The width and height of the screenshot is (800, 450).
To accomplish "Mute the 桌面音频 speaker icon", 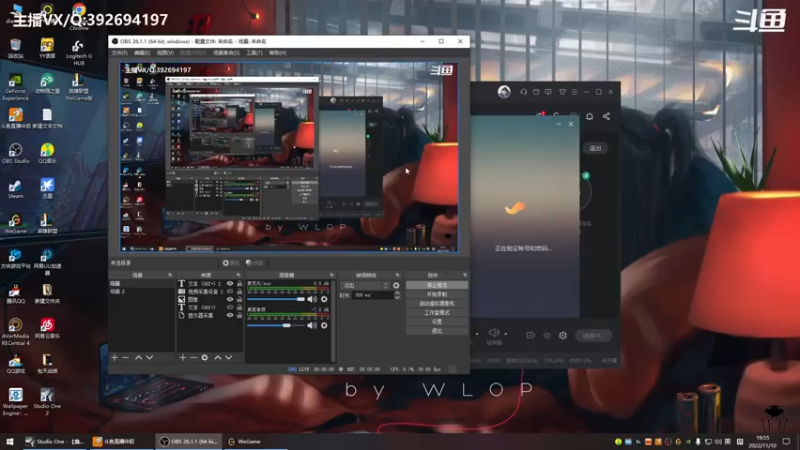I will [312, 325].
